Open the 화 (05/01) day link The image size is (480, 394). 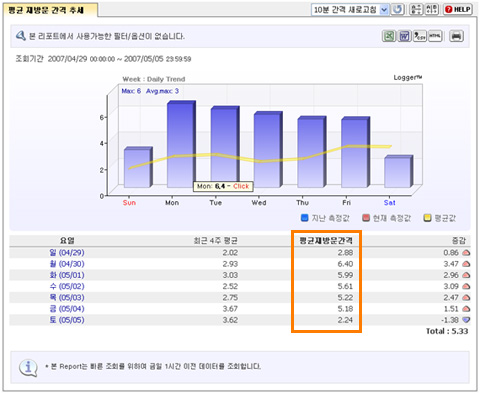point(67,275)
